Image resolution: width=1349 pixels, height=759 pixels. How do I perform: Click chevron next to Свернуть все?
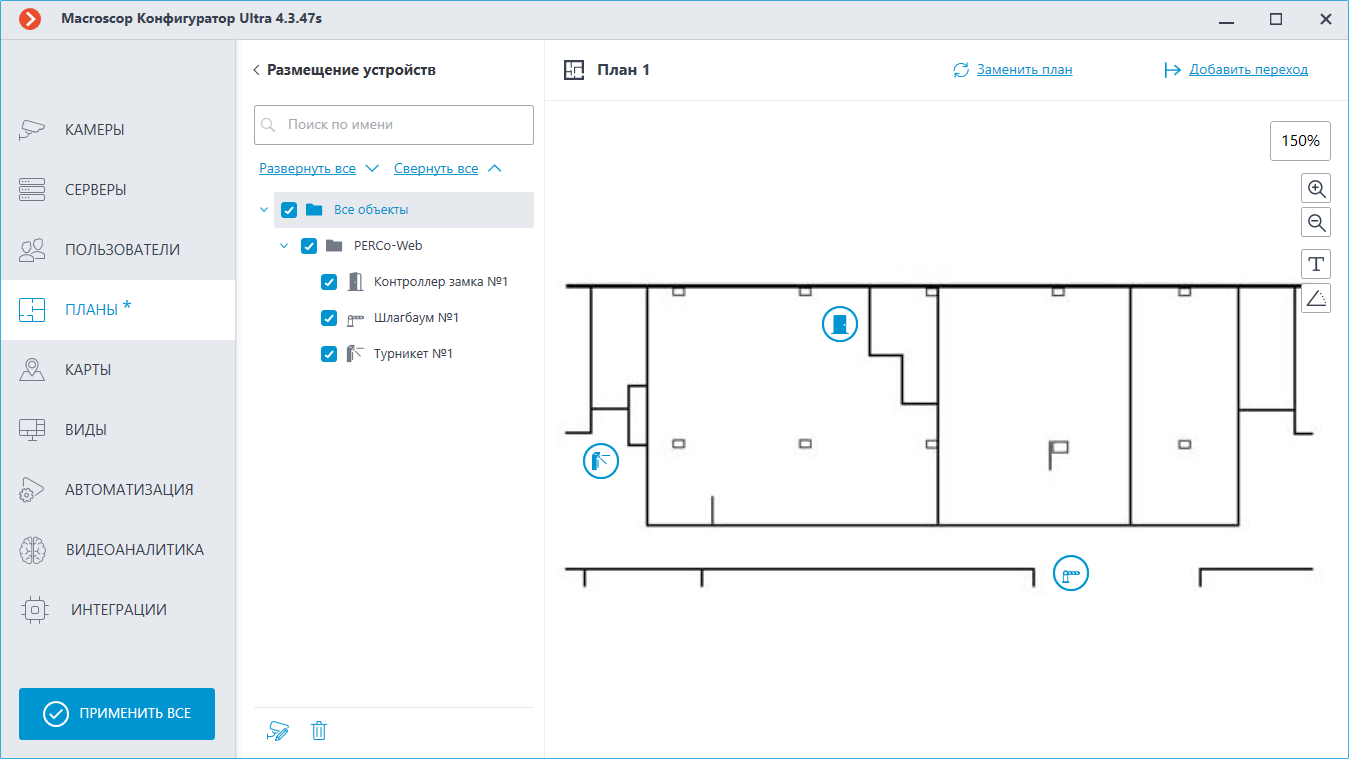(x=494, y=169)
